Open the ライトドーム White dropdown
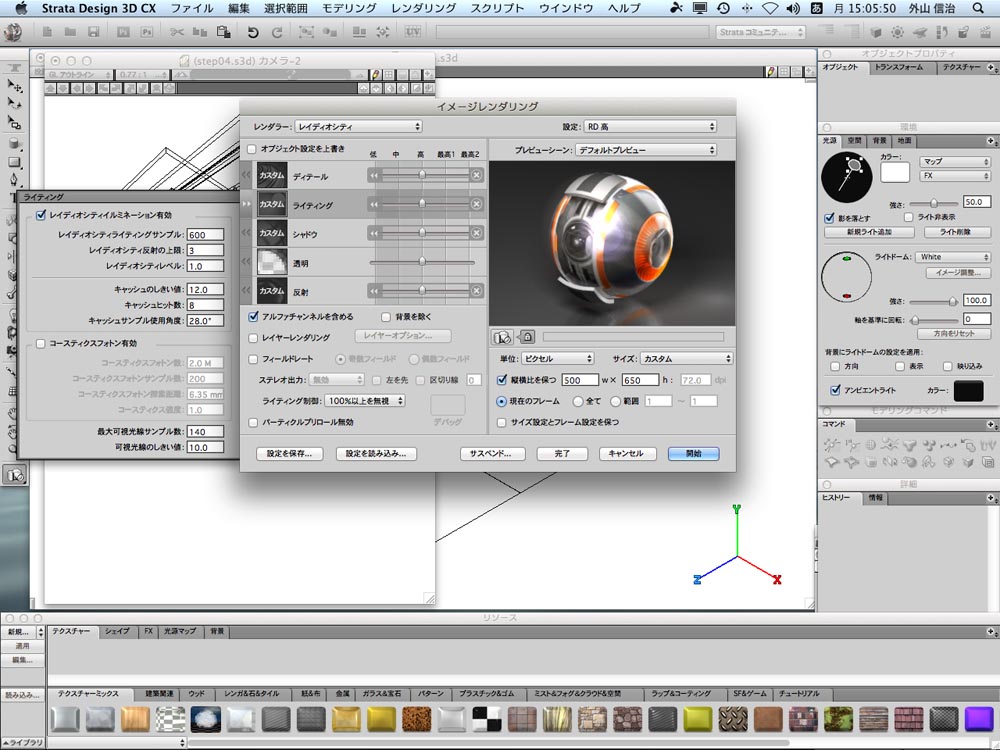 pos(954,256)
